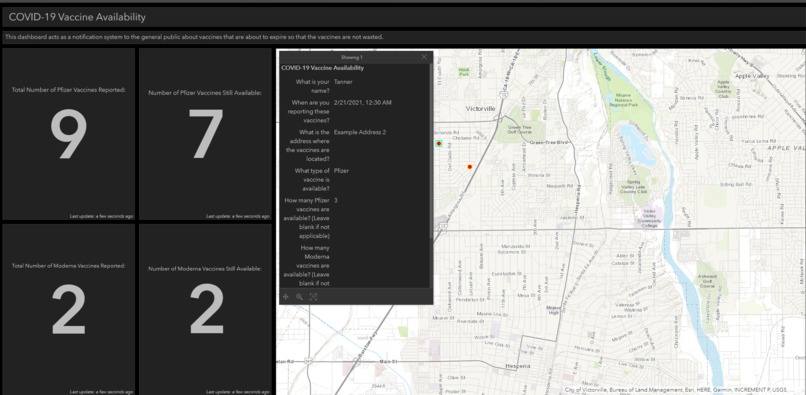
Task: Click the date value 2/21/2021, 12:30 AM
Action: [362, 102]
